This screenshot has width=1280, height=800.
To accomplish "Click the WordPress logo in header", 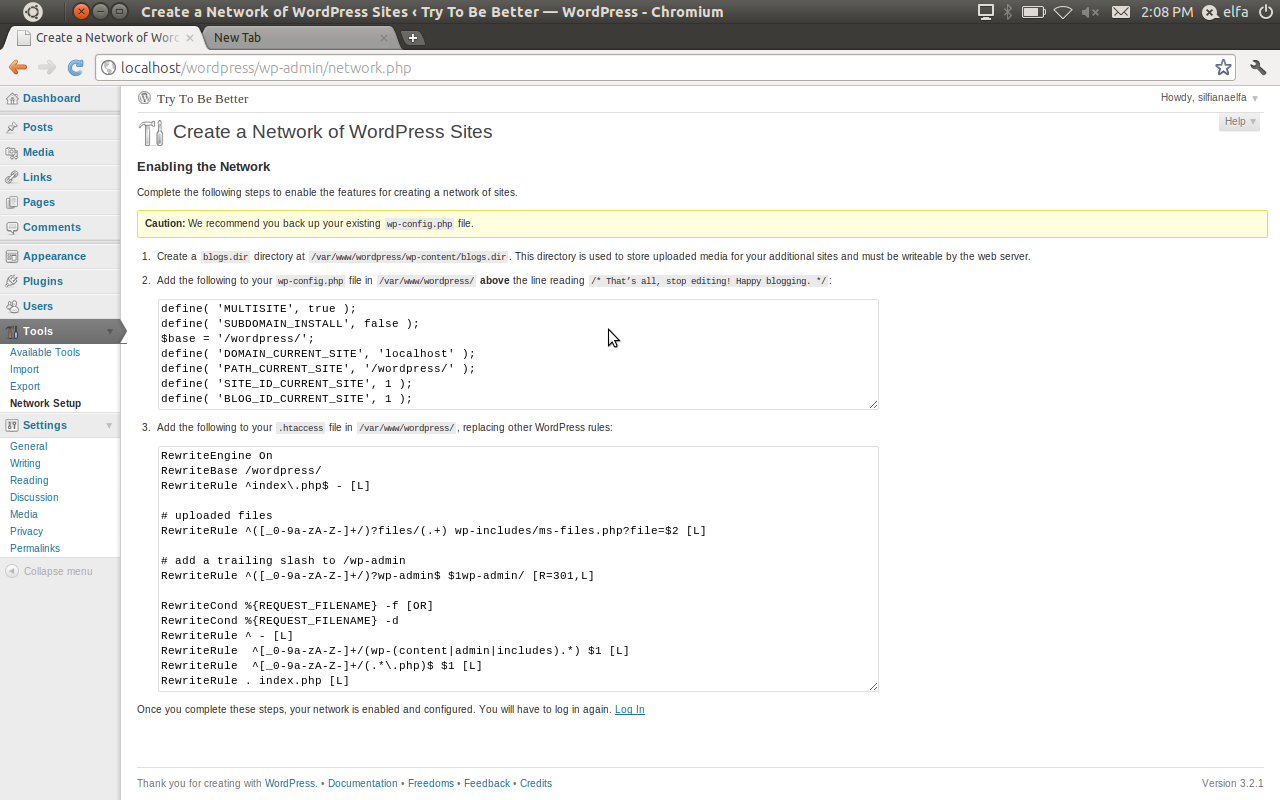I will pos(145,98).
